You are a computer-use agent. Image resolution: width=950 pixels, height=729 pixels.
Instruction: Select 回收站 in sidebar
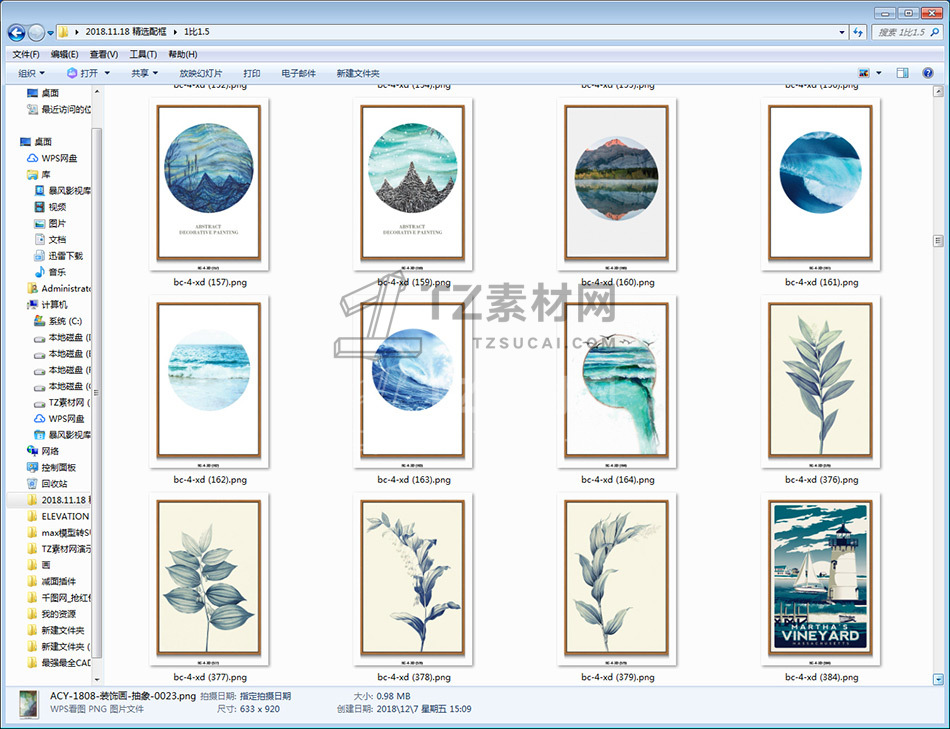(47, 484)
